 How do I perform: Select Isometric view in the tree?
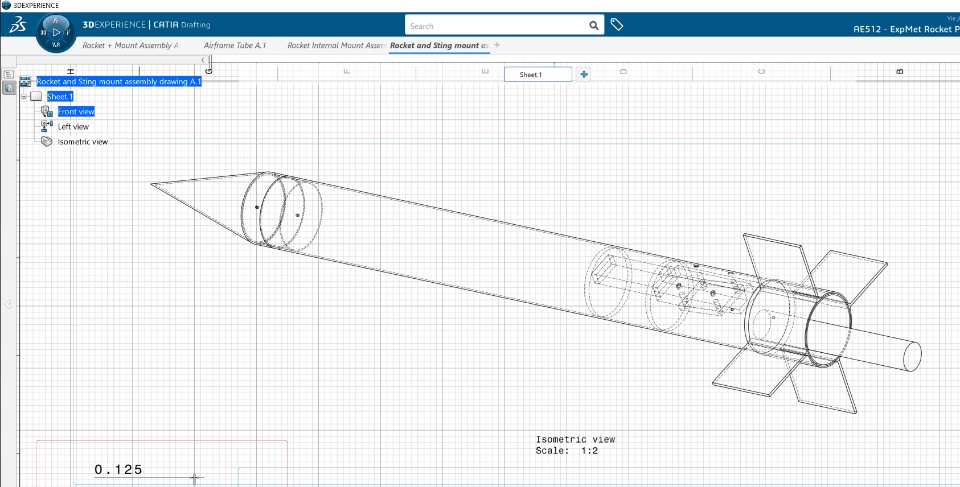(83, 142)
